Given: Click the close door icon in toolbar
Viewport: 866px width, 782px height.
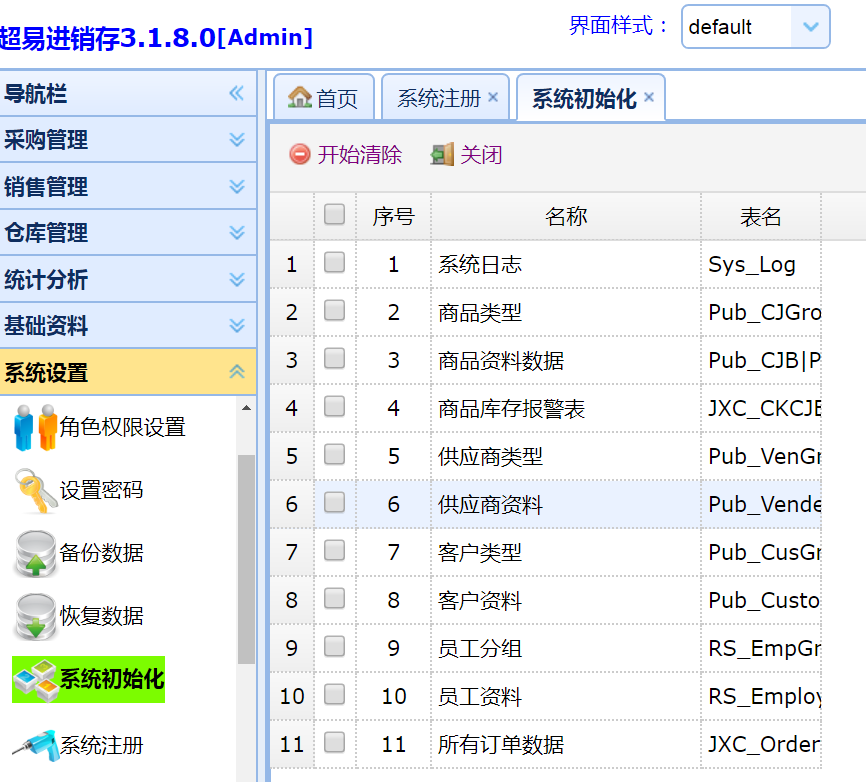Looking at the screenshot, I should pos(442,155).
